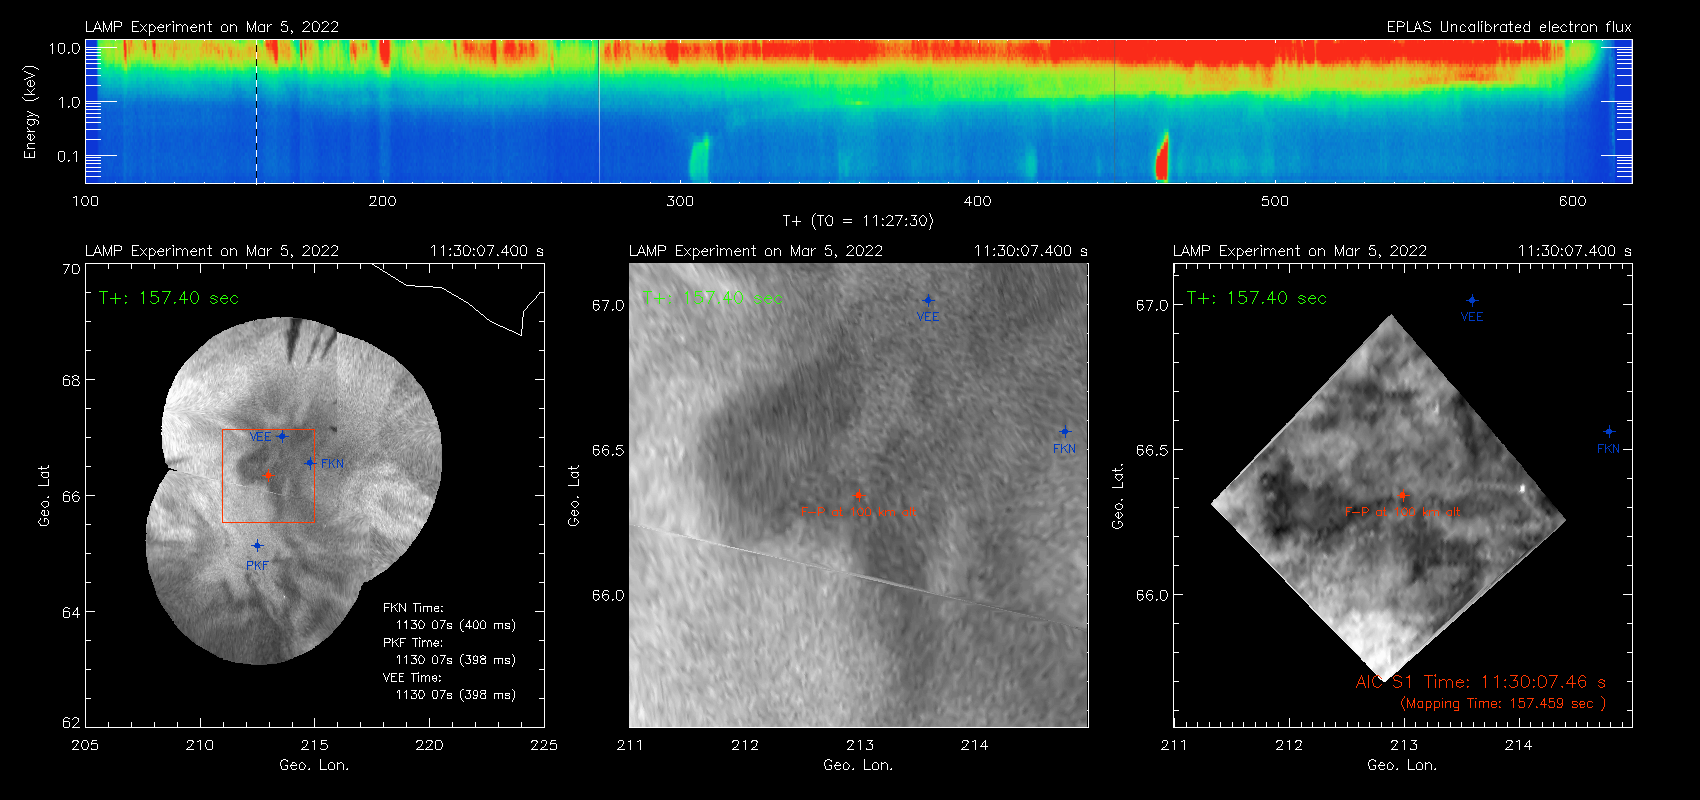Click the 'Geo. Lon.' label under the left panel
Image resolution: width=1700 pixels, height=800 pixels.
(x=314, y=765)
